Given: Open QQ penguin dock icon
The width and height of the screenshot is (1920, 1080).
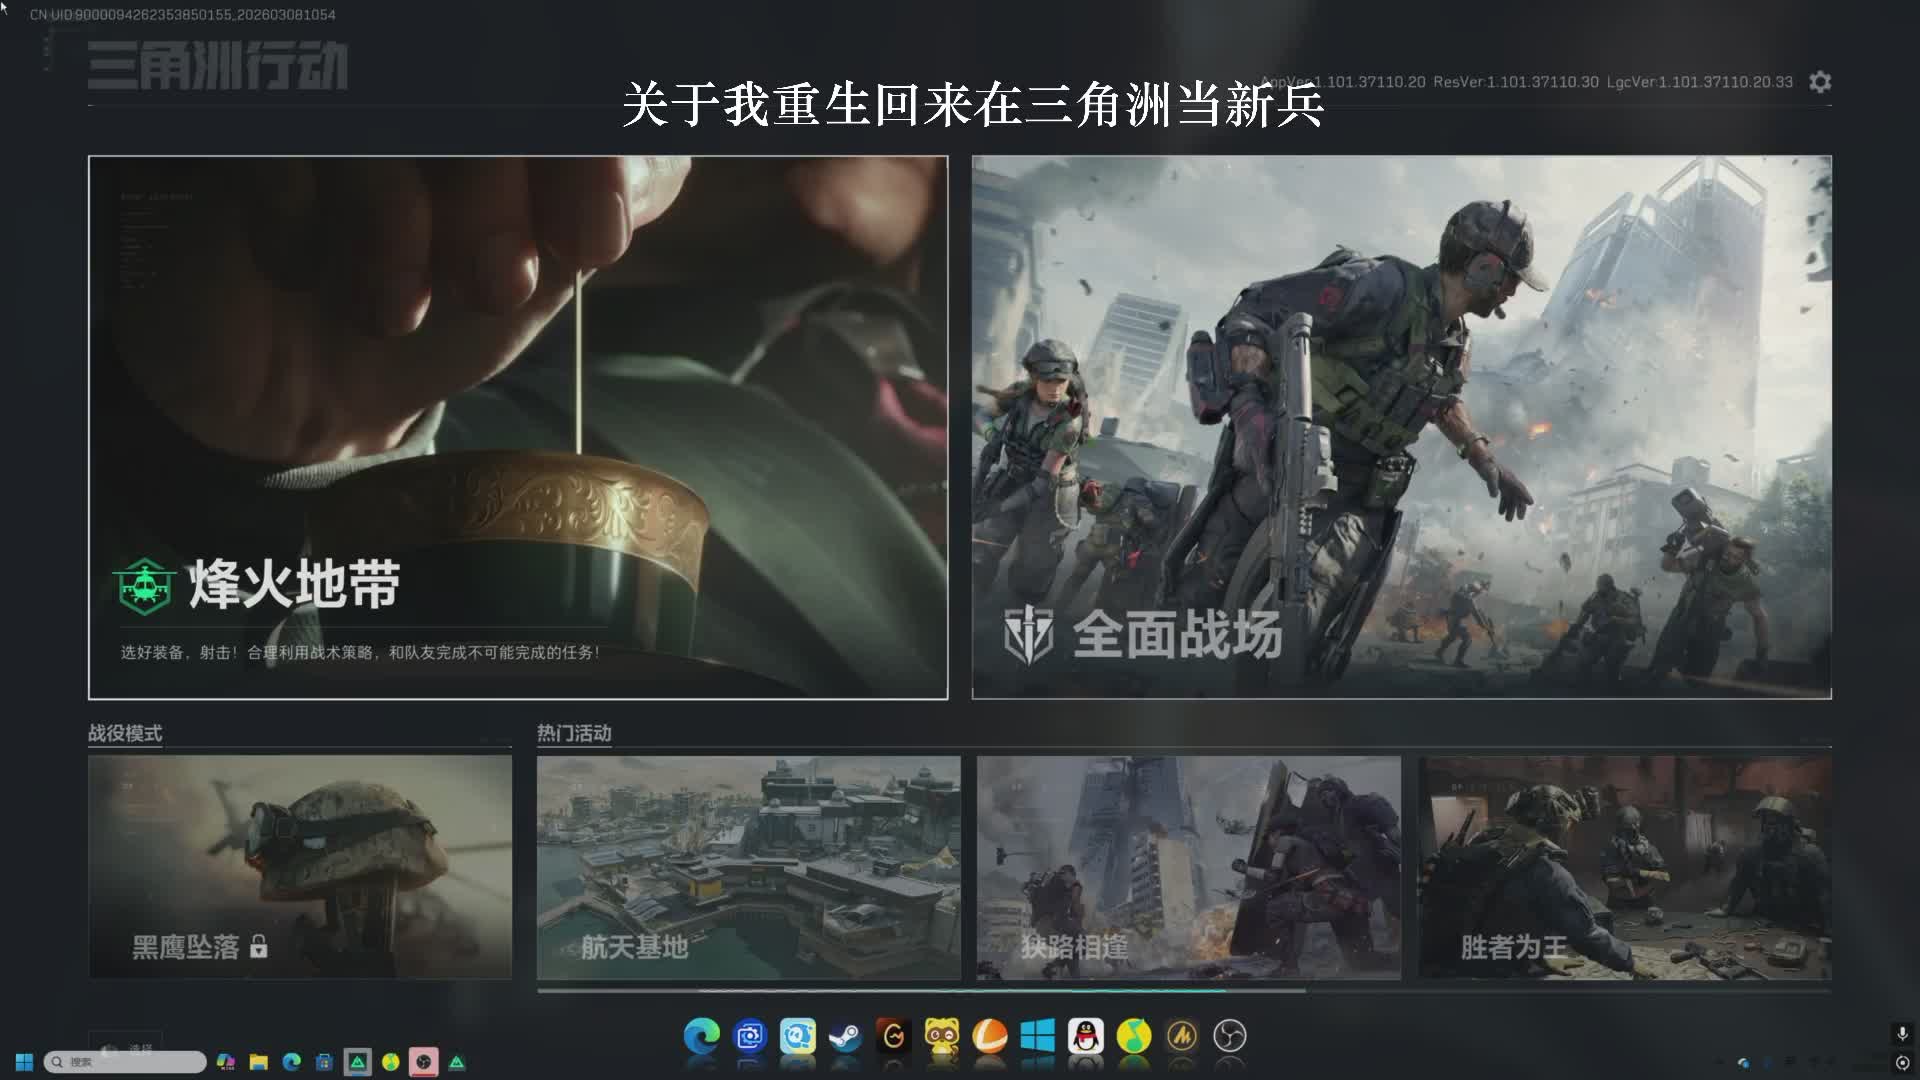Looking at the screenshot, I should [1085, 1037].
